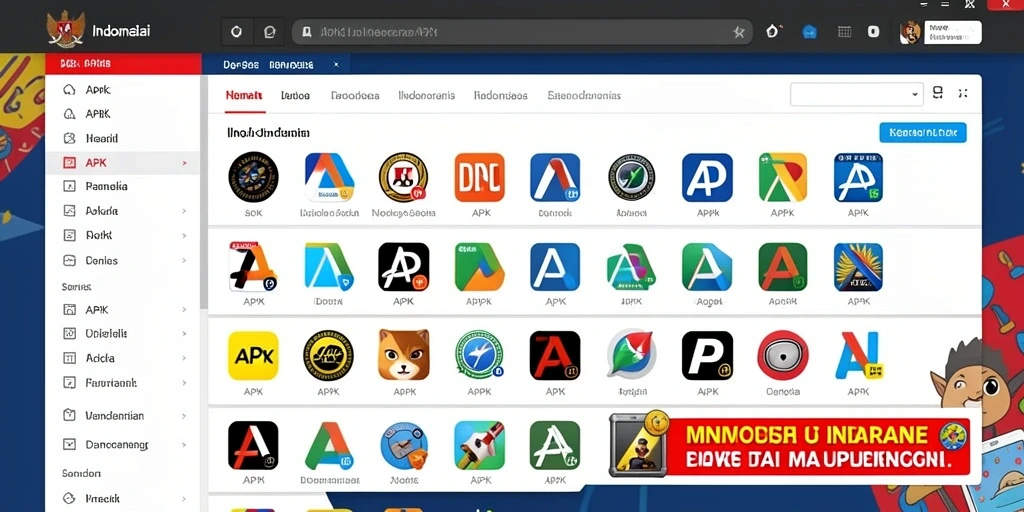Click the four-dot icon right of dropdown

(x=963, y=93)
